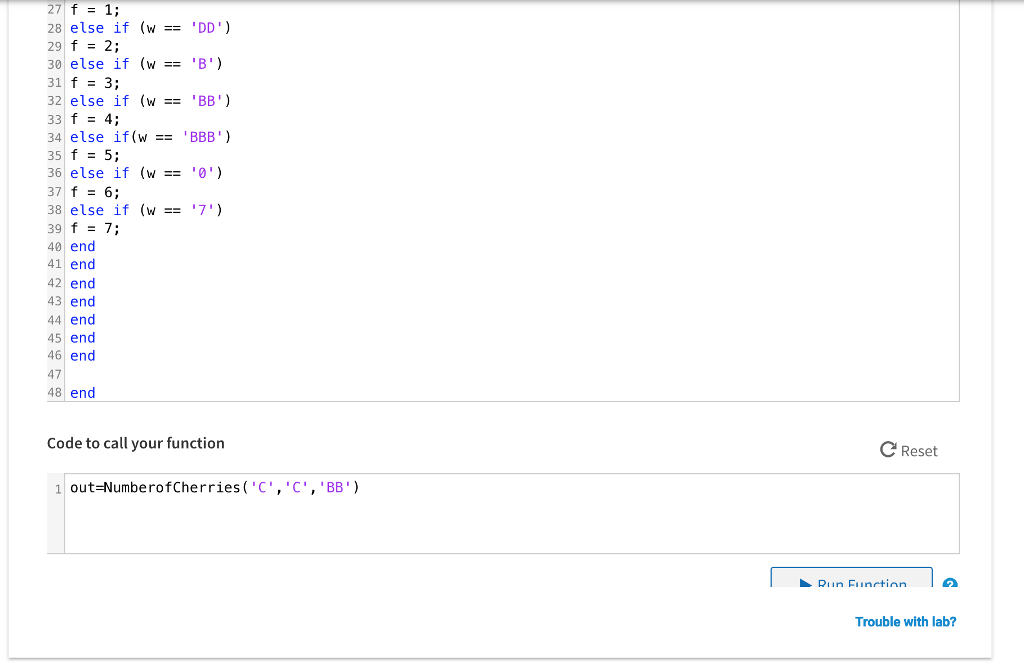Viewport: 1024px width, 667px height.
Task: Click the '0' condition on line 36
Action: click(206, 173)
